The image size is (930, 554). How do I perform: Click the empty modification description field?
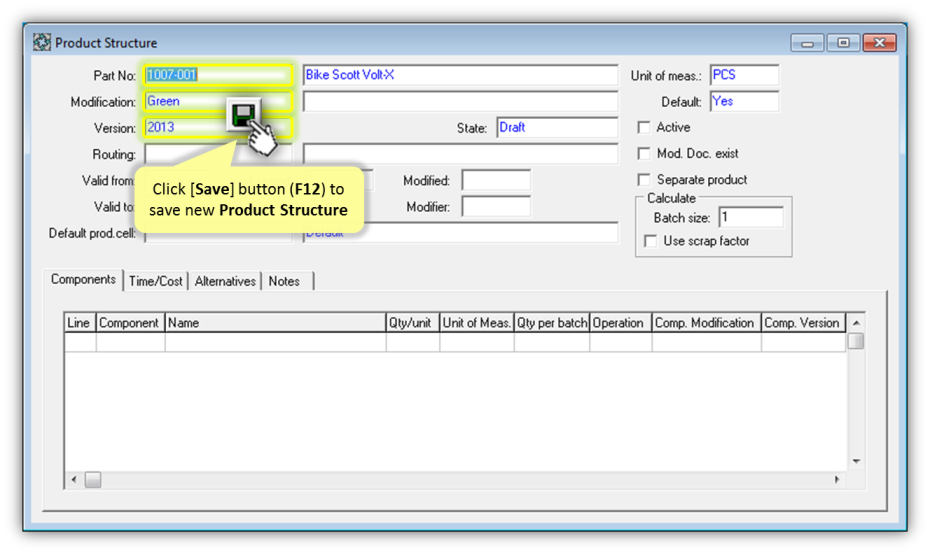click(460, 101)
